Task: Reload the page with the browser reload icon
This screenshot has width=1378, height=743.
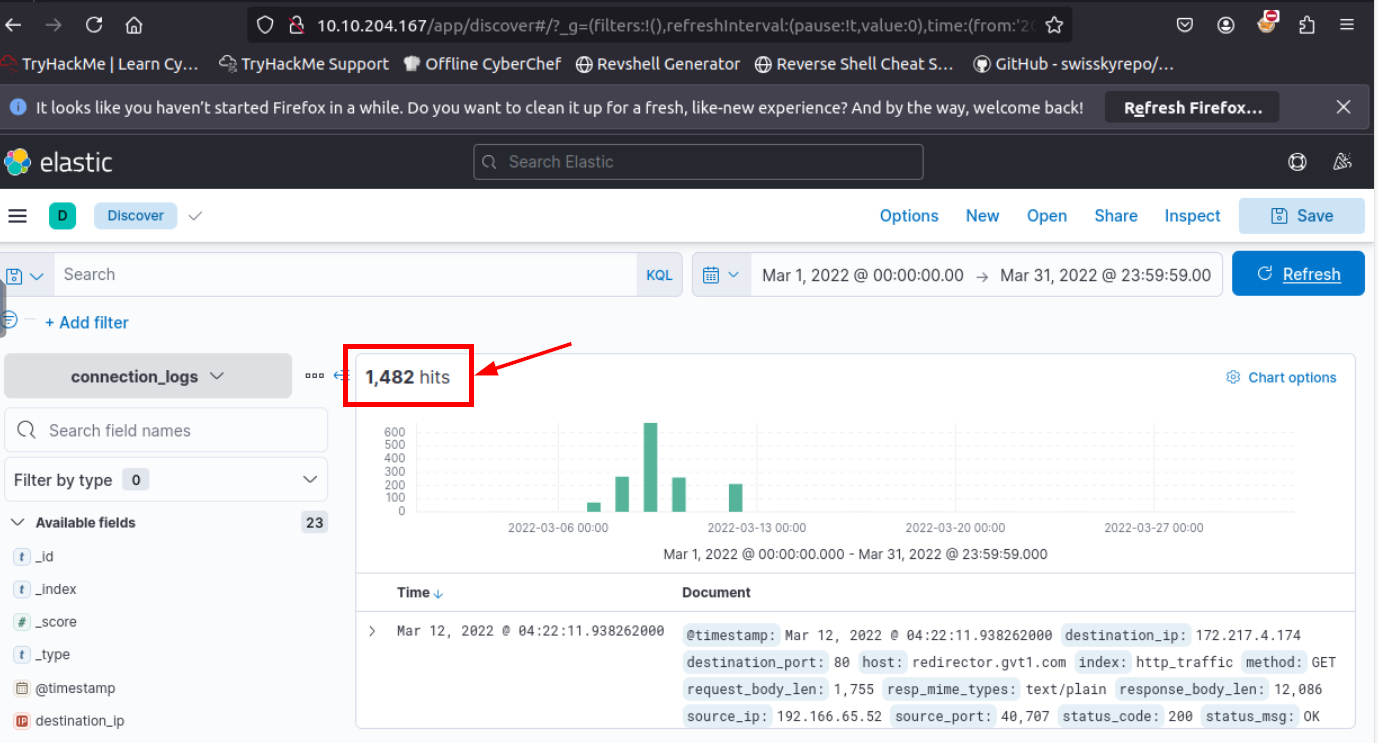Action: pos(94,25)
